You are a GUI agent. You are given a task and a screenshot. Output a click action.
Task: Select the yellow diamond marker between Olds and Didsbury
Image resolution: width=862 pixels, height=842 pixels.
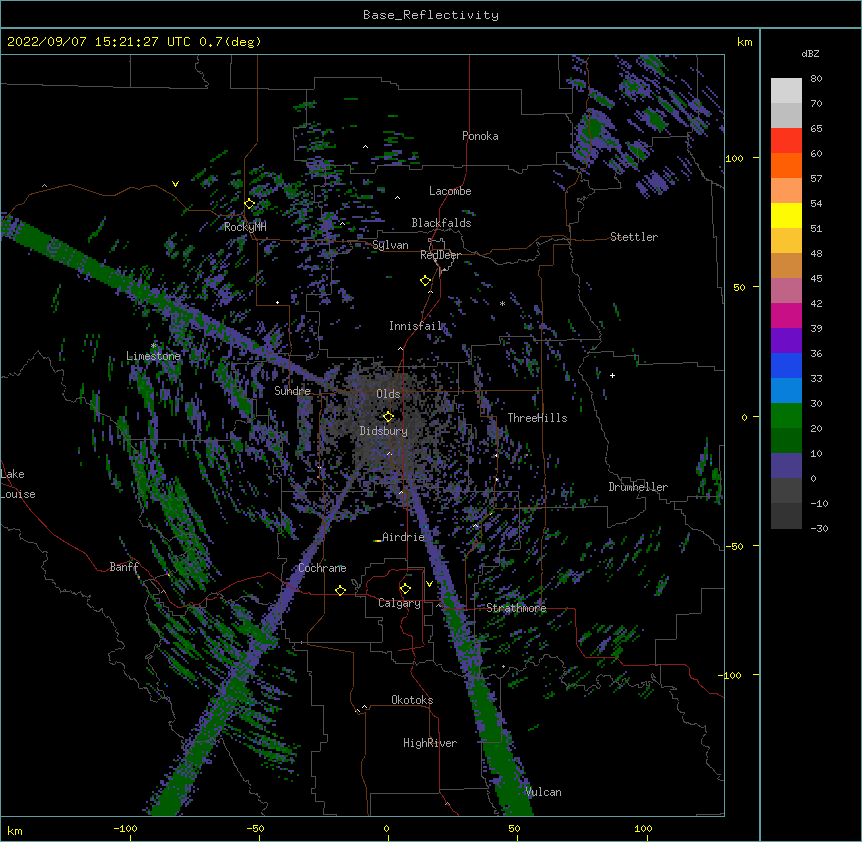pyautogui.click(x=388, y=417)
